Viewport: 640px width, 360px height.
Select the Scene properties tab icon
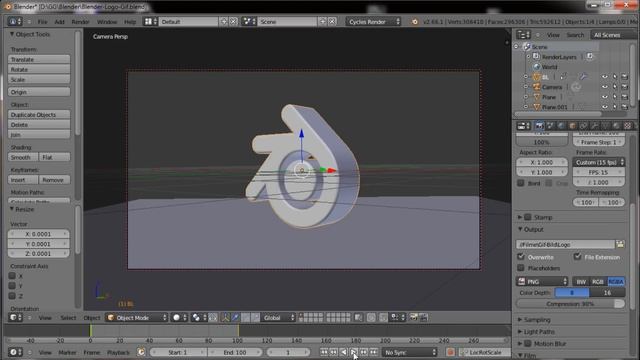click(551, 126)
